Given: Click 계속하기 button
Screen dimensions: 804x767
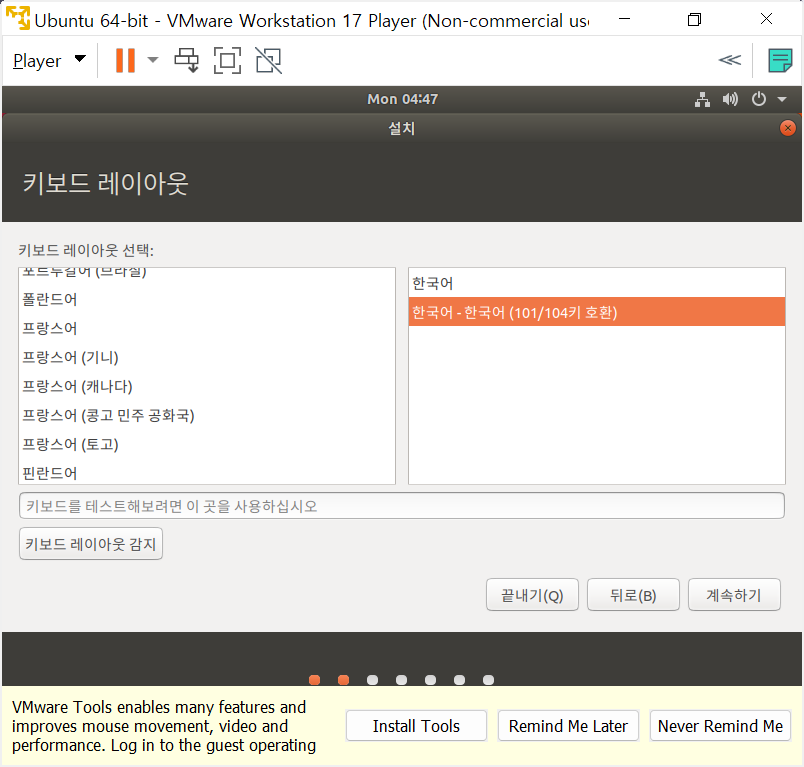Looking at the screenshot, I should point(734,595).
